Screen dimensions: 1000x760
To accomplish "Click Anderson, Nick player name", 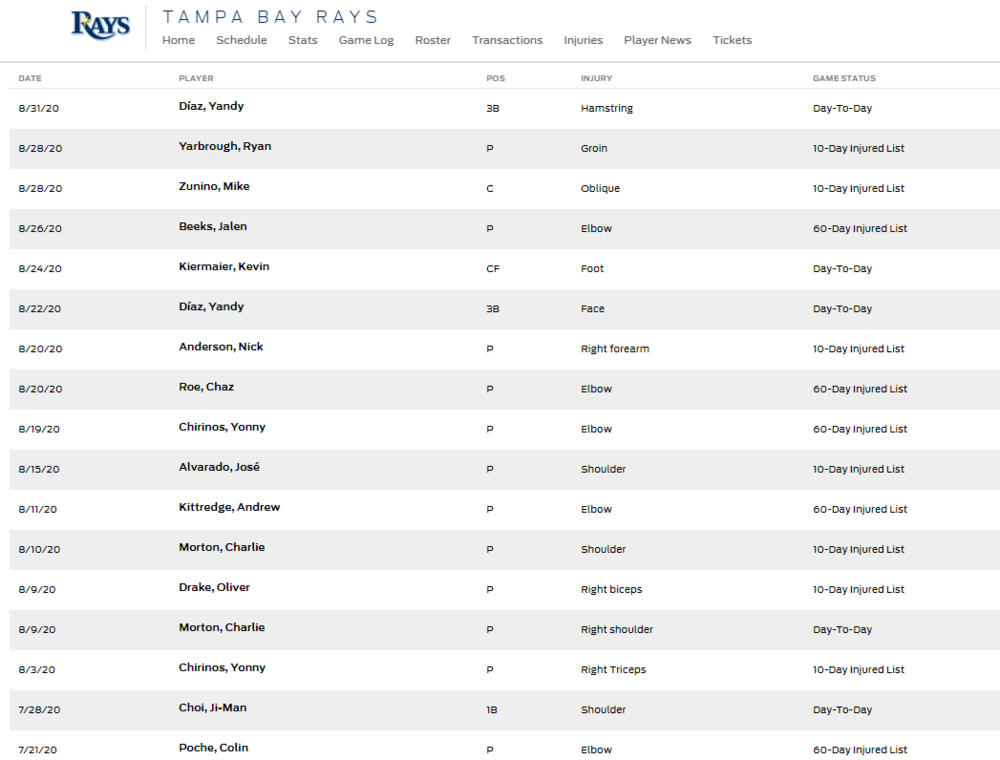I will pos(221,346).
